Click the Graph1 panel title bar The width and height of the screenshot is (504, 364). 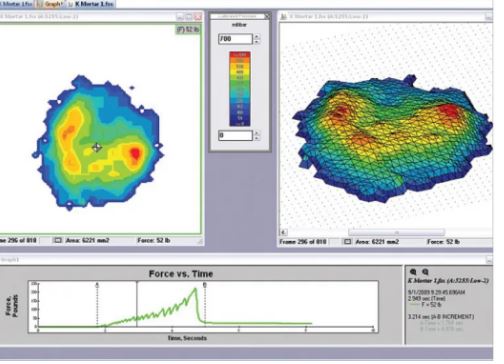coord(247,259)
